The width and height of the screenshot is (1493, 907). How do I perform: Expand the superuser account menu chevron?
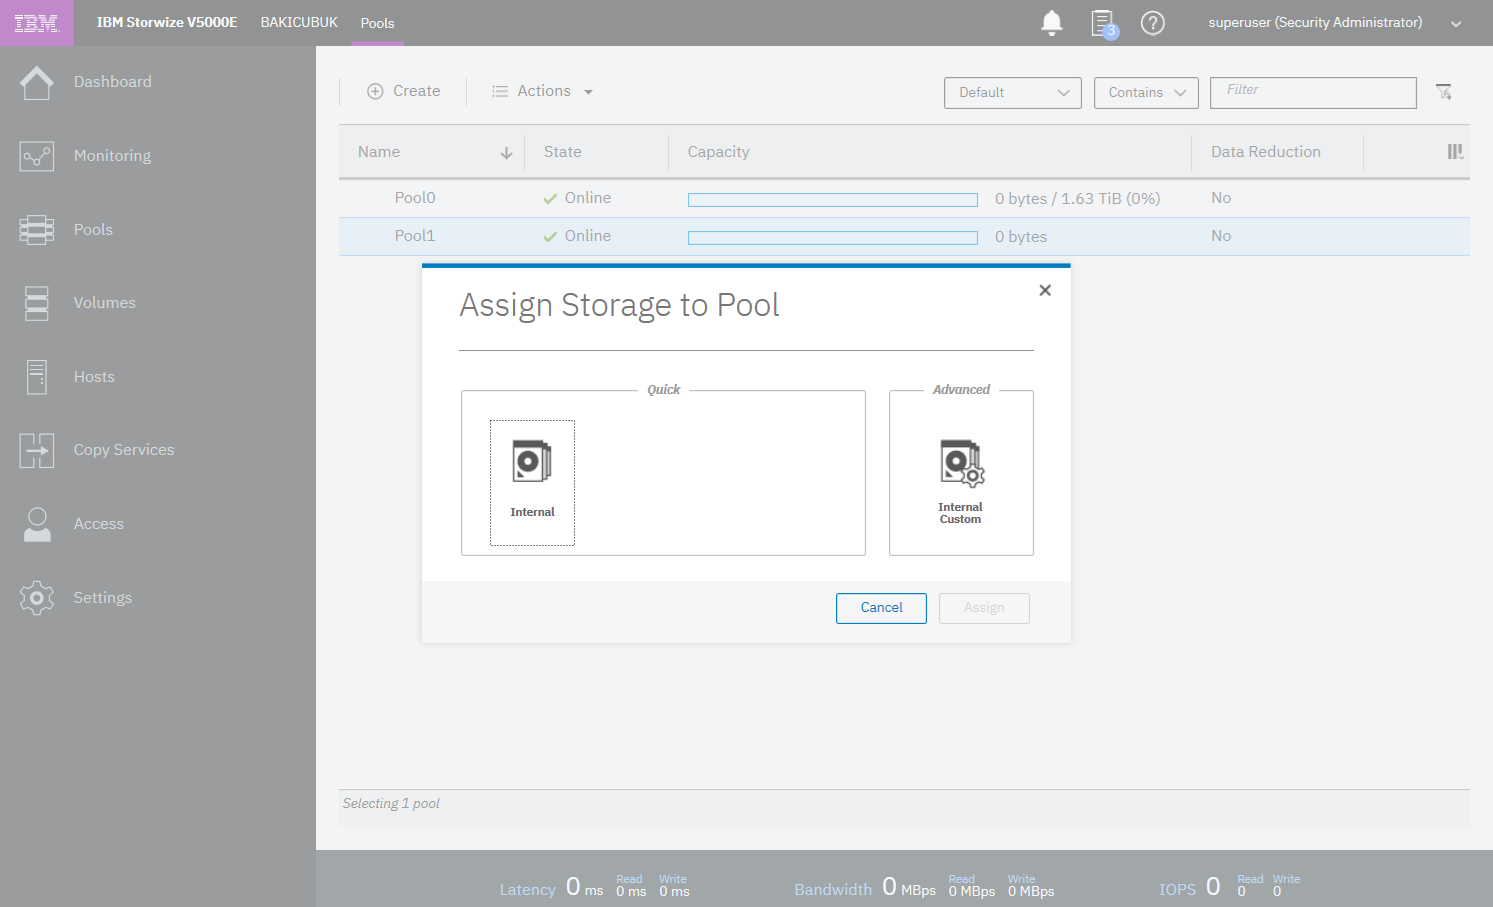1456,24
